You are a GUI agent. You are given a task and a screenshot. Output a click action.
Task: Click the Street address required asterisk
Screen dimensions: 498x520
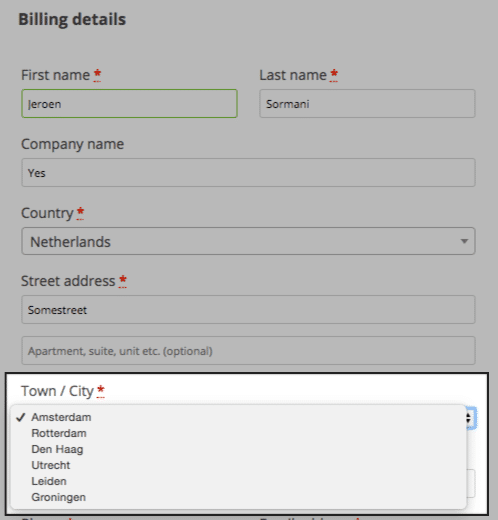[123, 281]
